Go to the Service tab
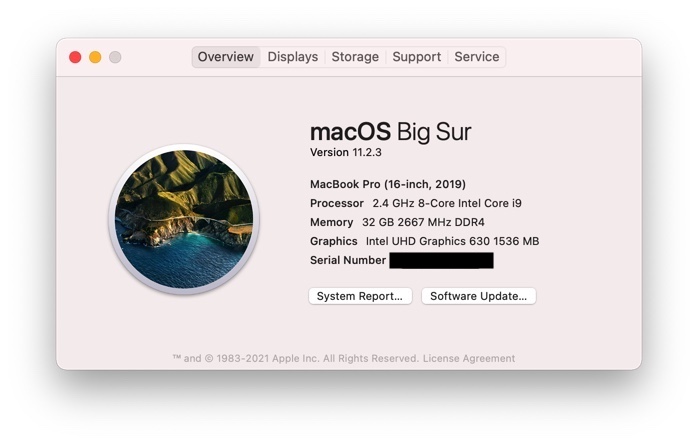The image size is (698, 444). click(x=476, y=57)
